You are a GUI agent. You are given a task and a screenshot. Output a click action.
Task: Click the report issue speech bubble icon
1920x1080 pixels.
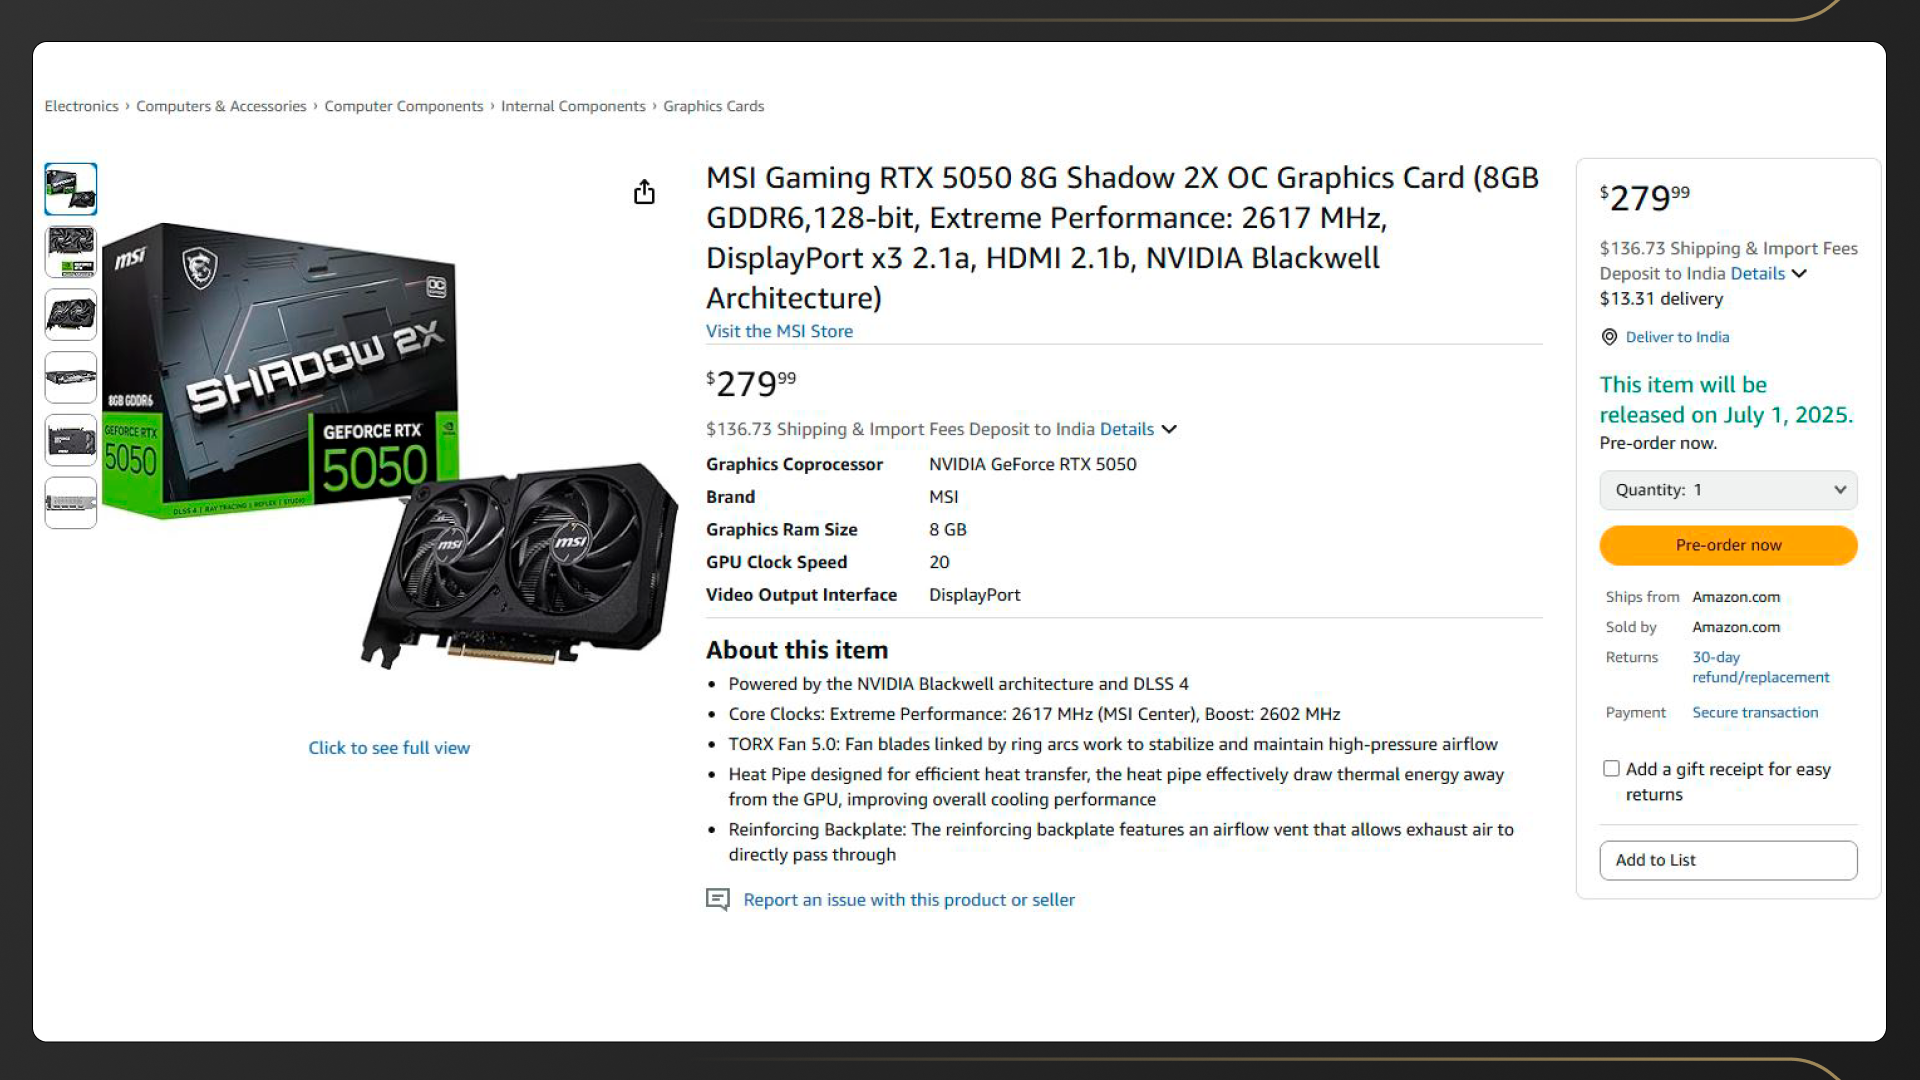tap(718, 899)
